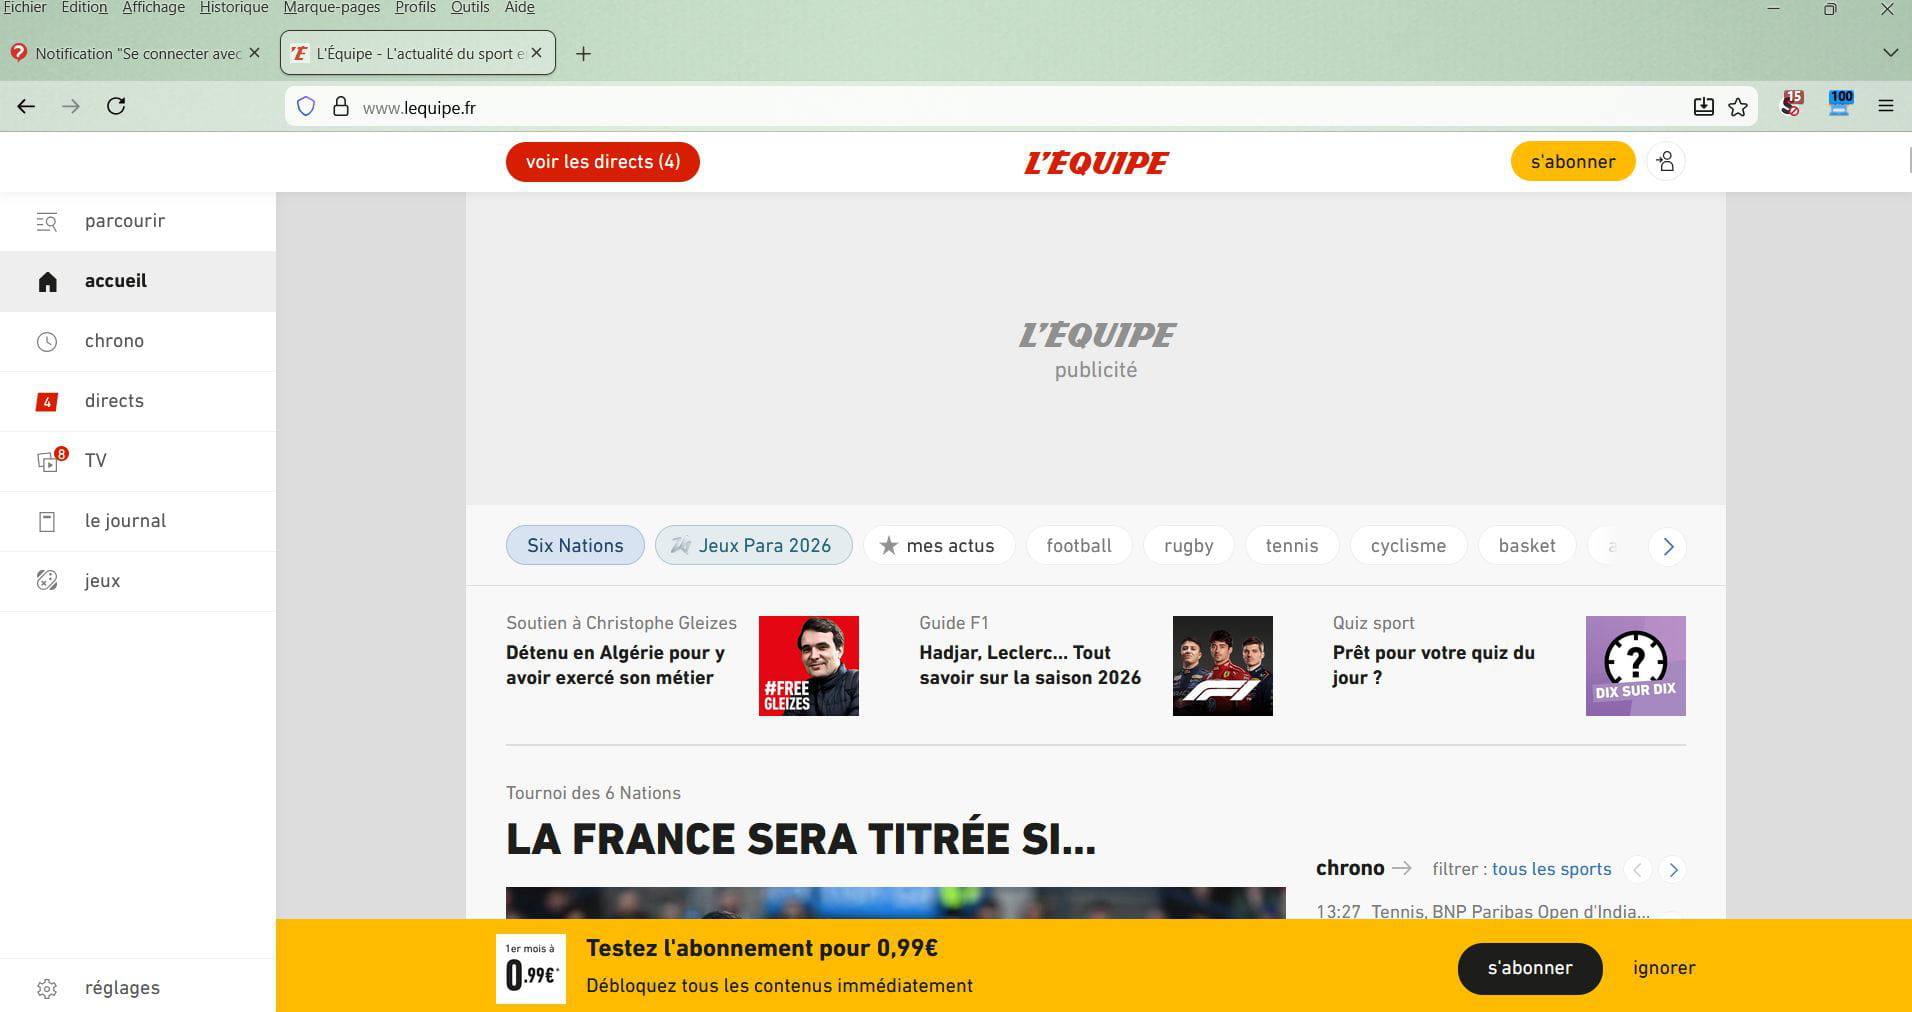Select the football category chip
1912x1012 pixels.
coord(1078,546)
